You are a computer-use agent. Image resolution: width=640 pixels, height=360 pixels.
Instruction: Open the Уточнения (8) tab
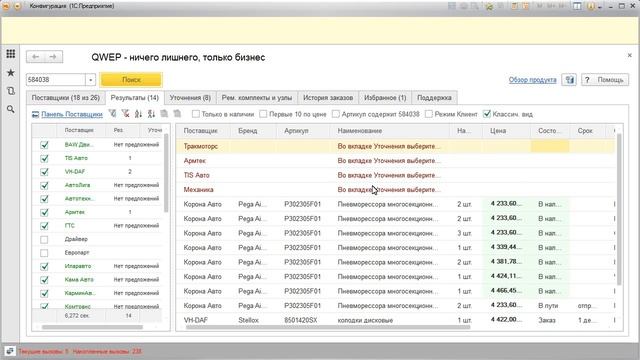(x=190, y=98)
